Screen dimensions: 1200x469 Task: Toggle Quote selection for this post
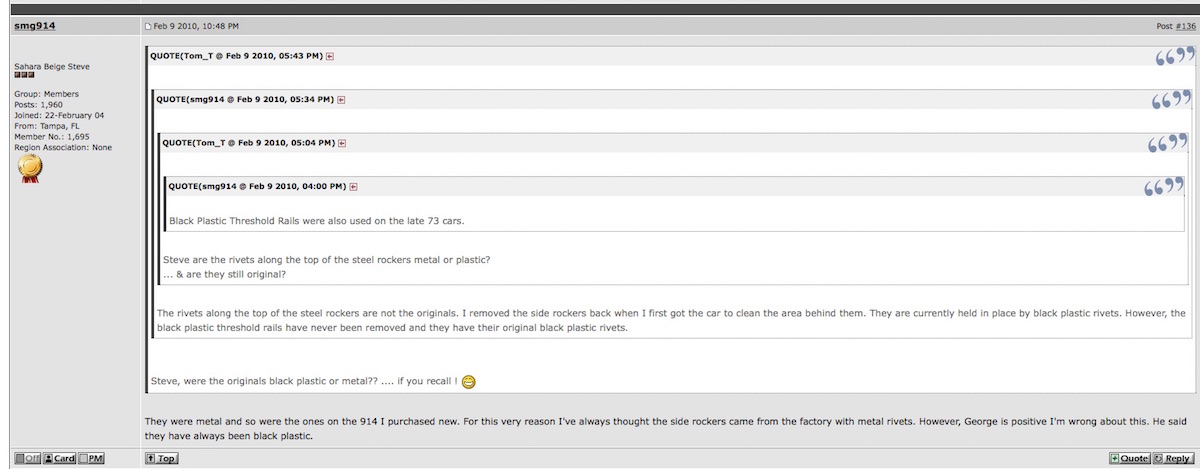click(x=1128, y=458)
